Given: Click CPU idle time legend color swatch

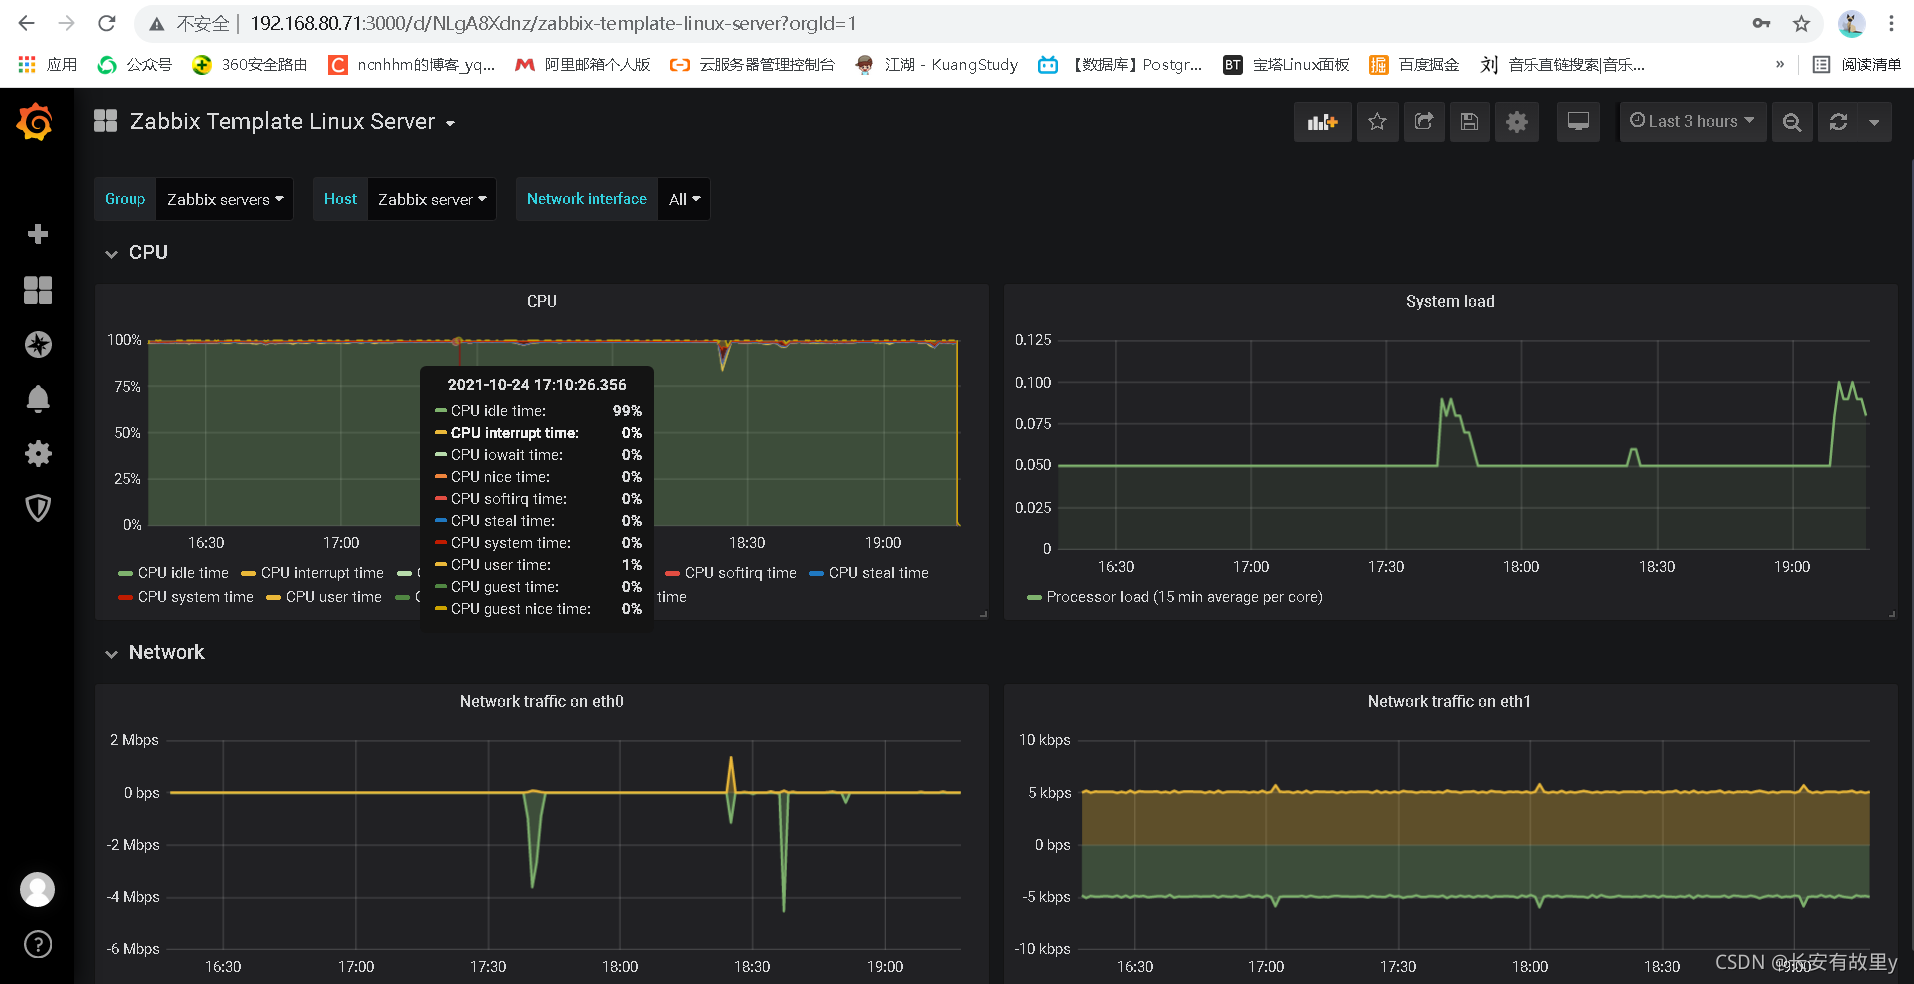Looking at the screenshot, I should [x=125, y=574].
